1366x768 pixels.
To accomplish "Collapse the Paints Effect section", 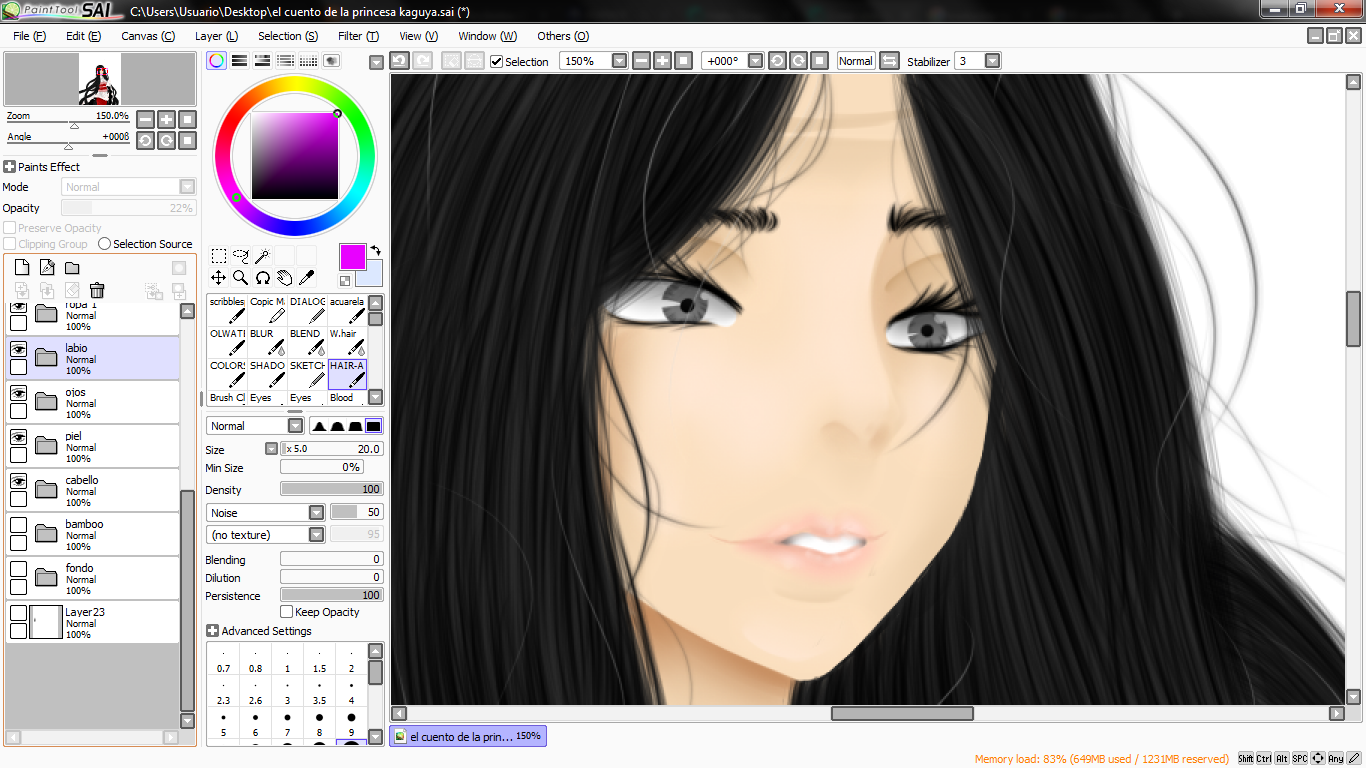I will coord(9,167).
